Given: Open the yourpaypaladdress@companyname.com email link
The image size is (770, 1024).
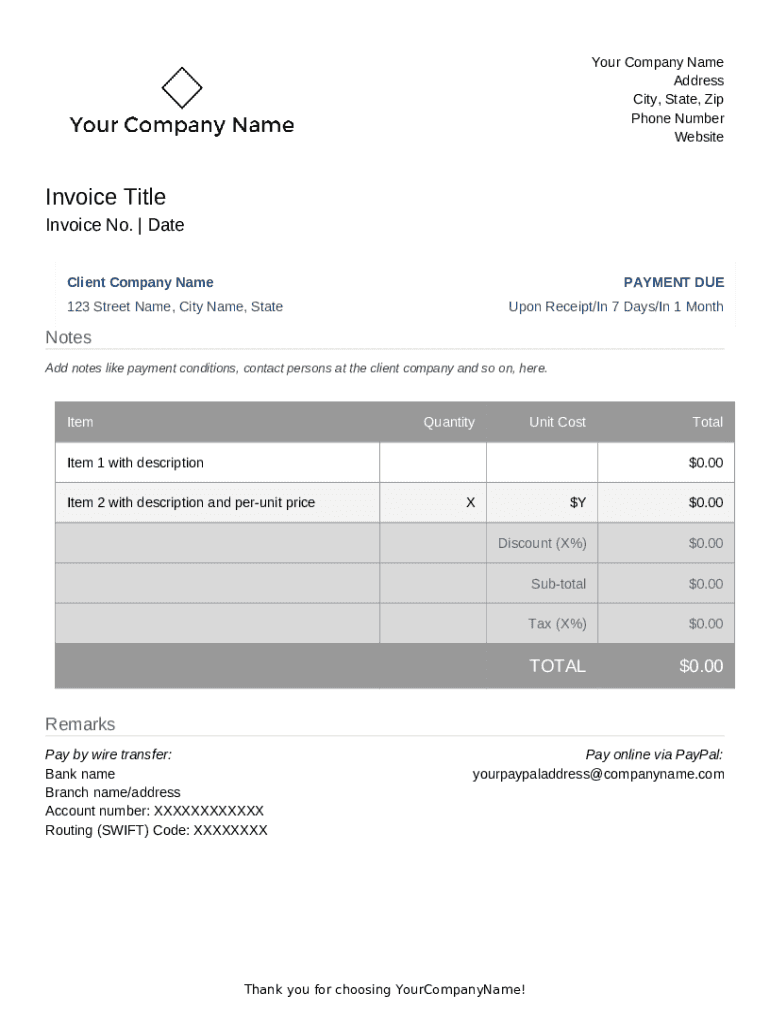Looking at the screenshot, I should pyautogui.click(x=598, y=774).
